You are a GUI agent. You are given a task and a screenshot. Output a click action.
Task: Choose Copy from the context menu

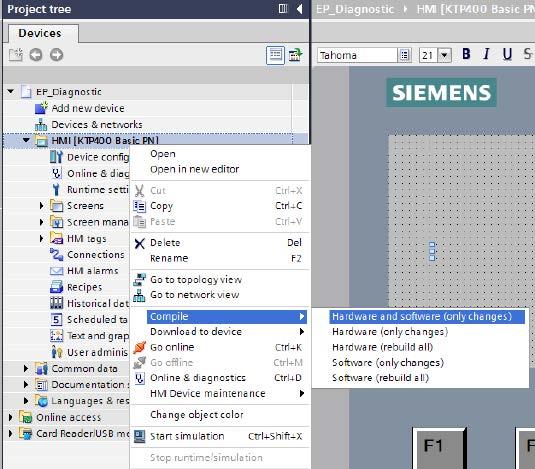tap(220, 206)
